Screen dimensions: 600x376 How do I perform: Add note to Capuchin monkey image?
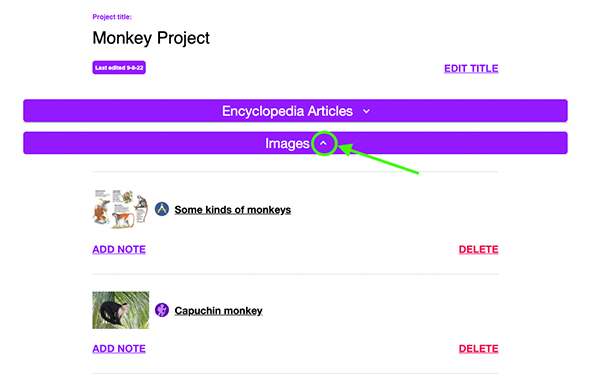point(119,349)
